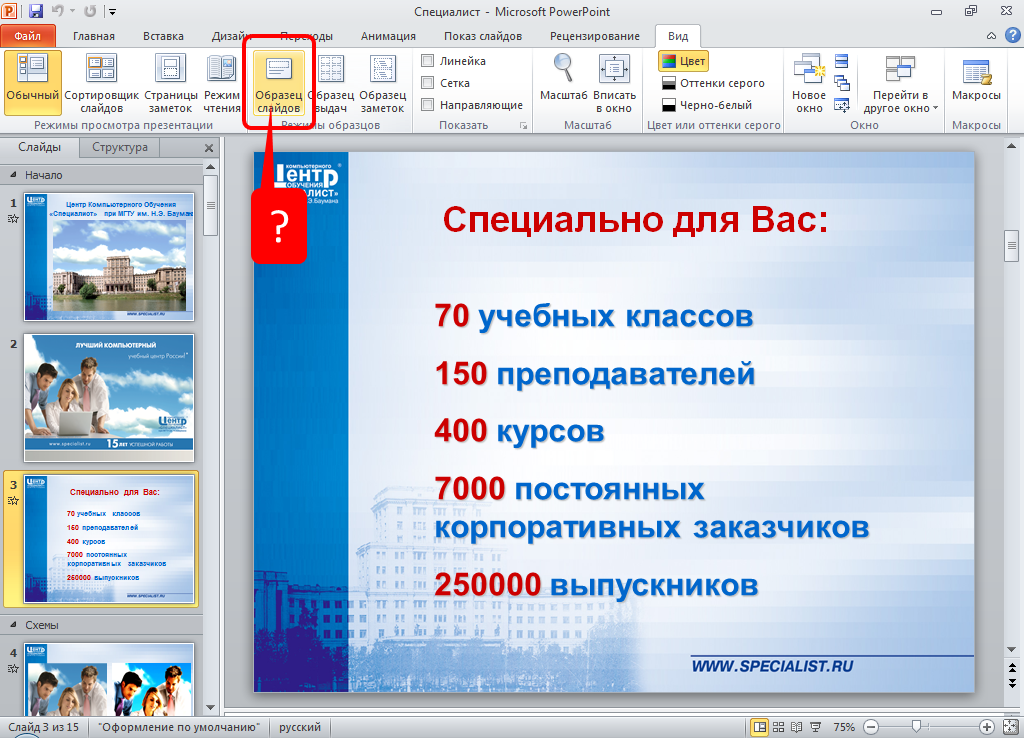Select slide 2 thumbnail in slides pane
The image size is (1024, 738).
click(x=110, y=397)
